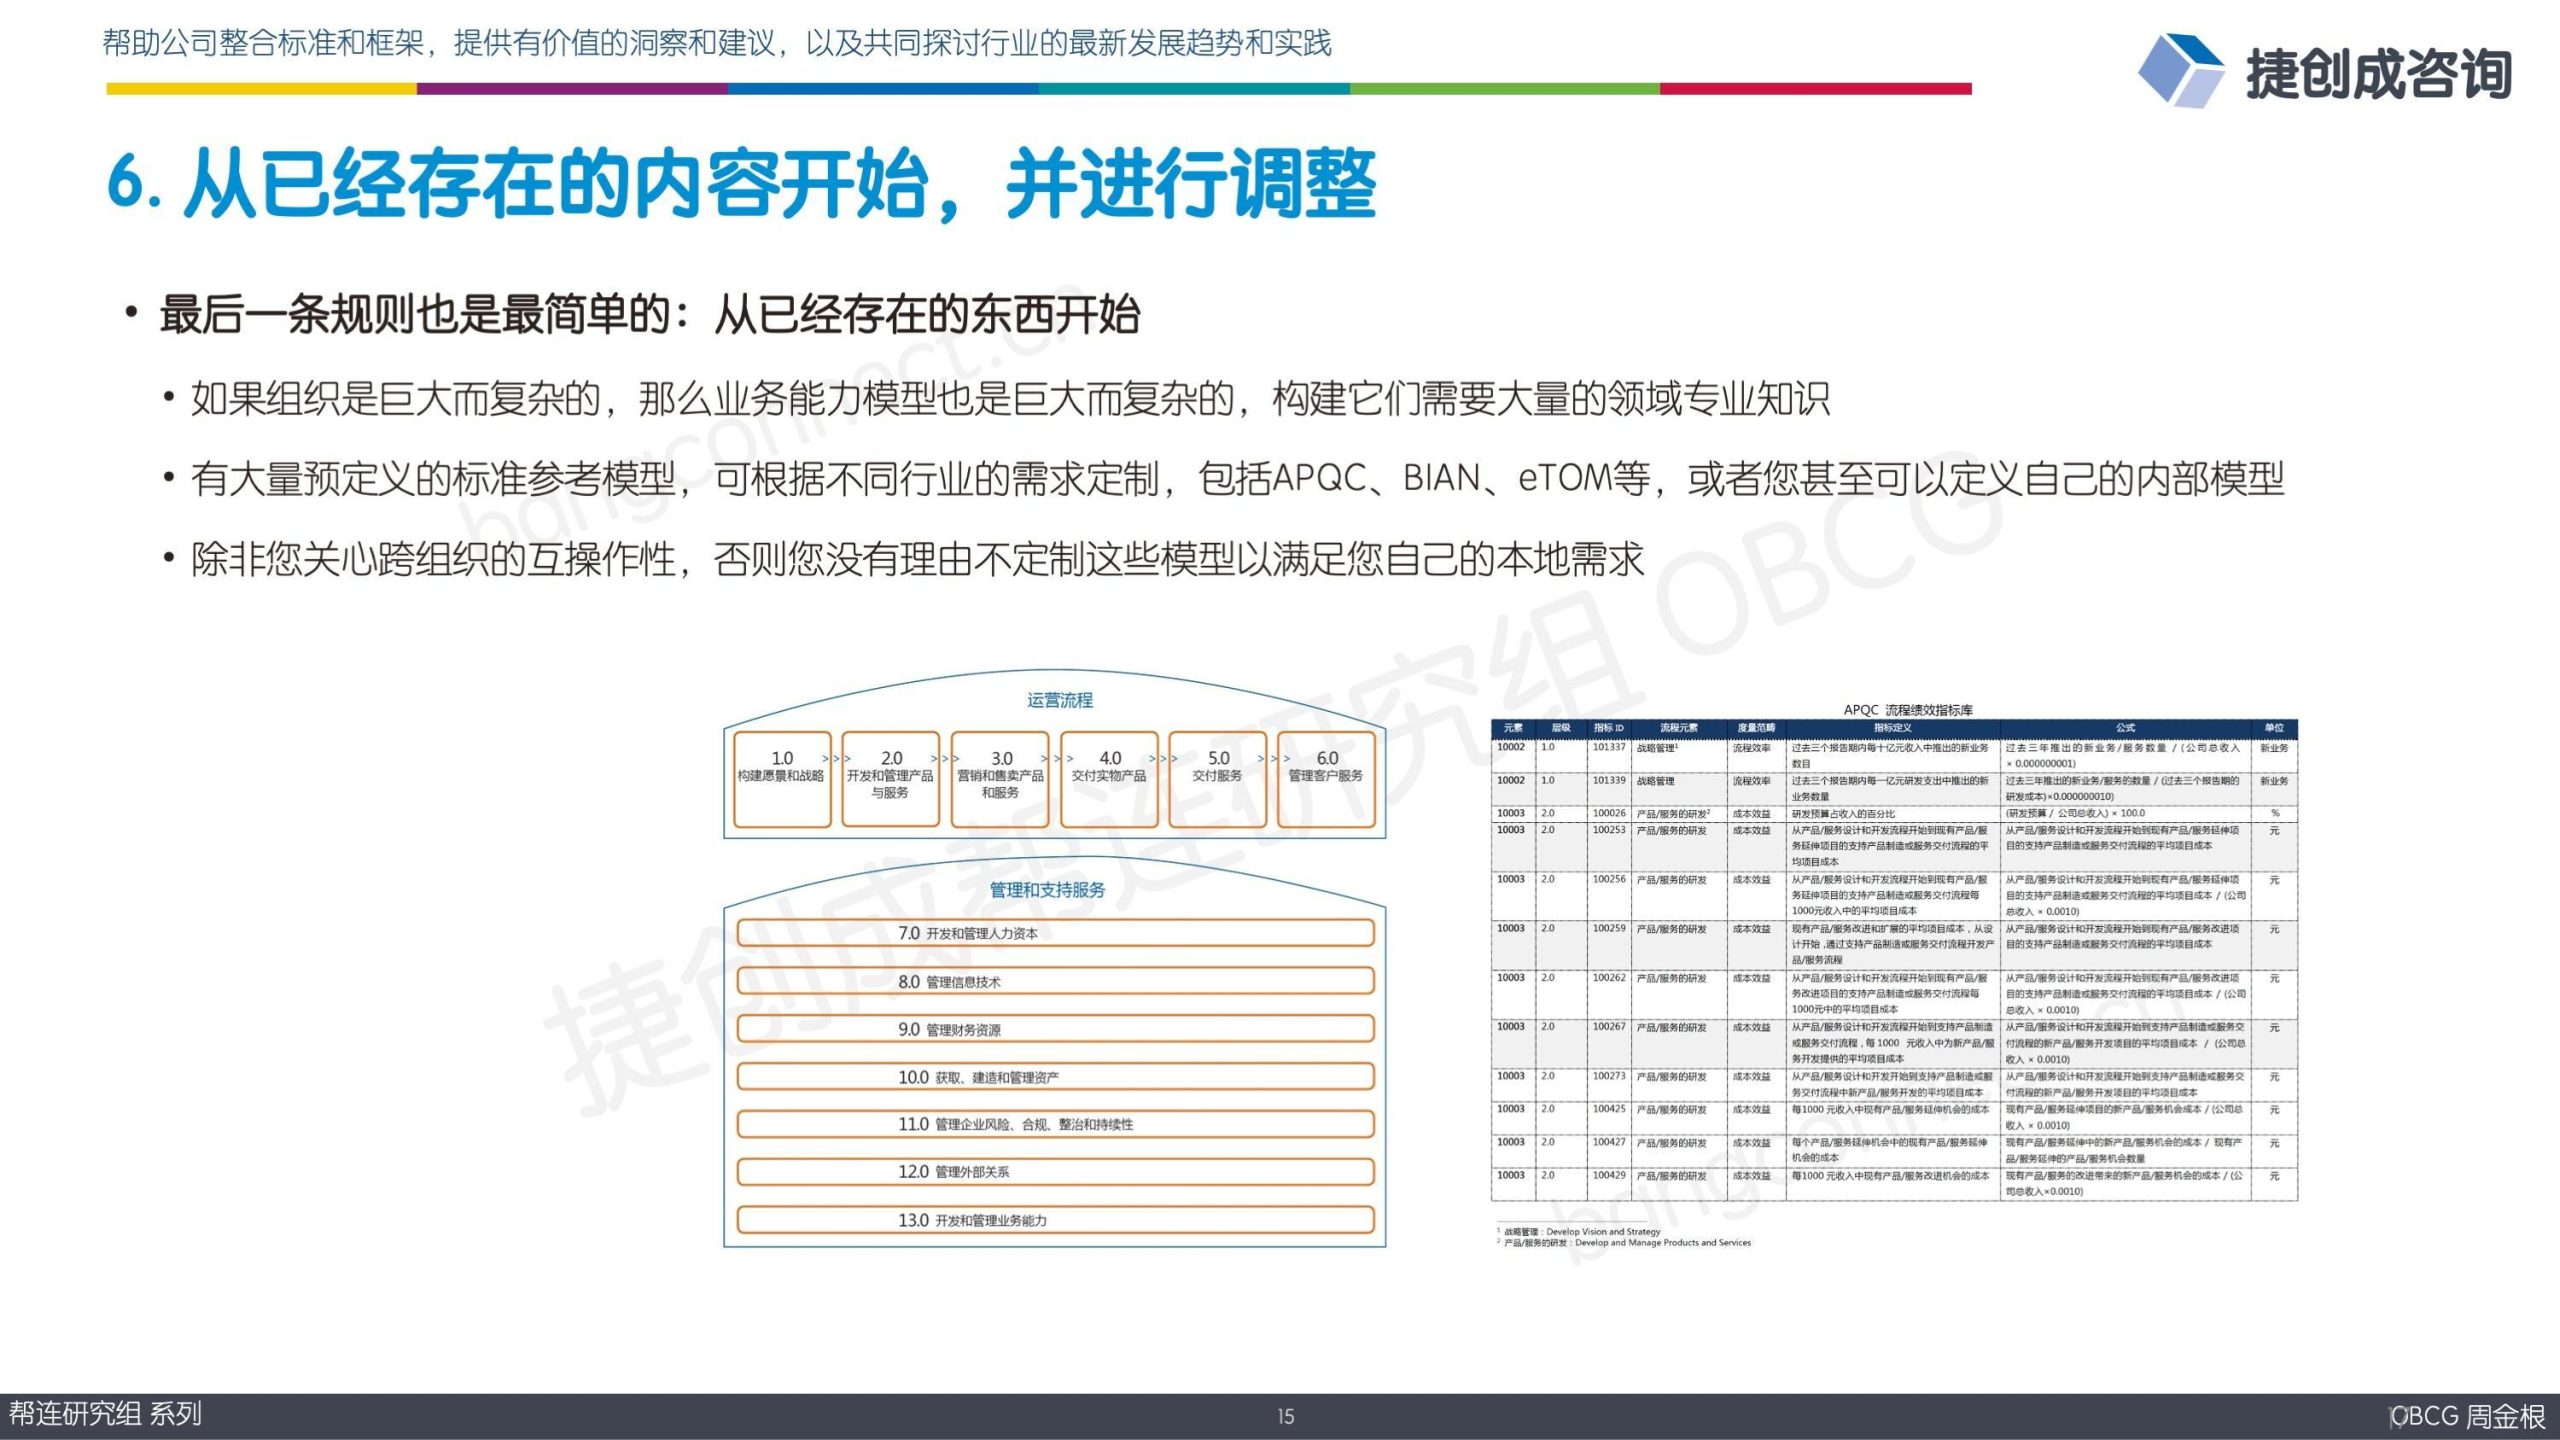Click the 流程元素 column header
The image size is (2560, 1440).
(x=1678, y=728)
